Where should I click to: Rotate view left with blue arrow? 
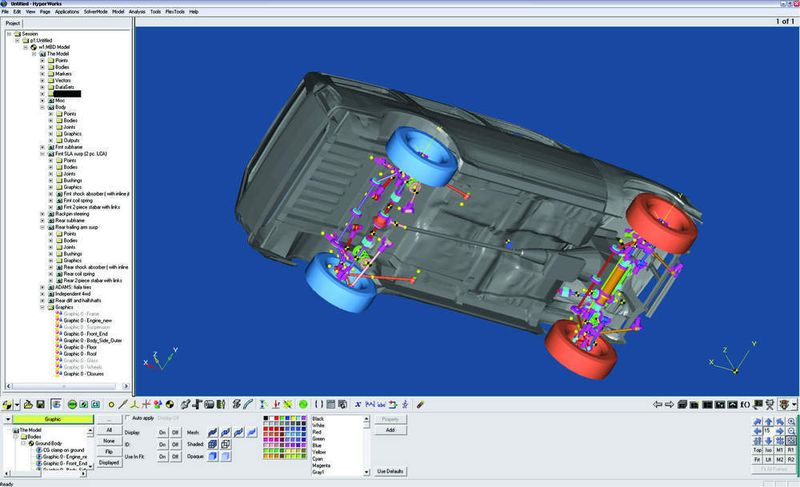[x=758, y=431]
